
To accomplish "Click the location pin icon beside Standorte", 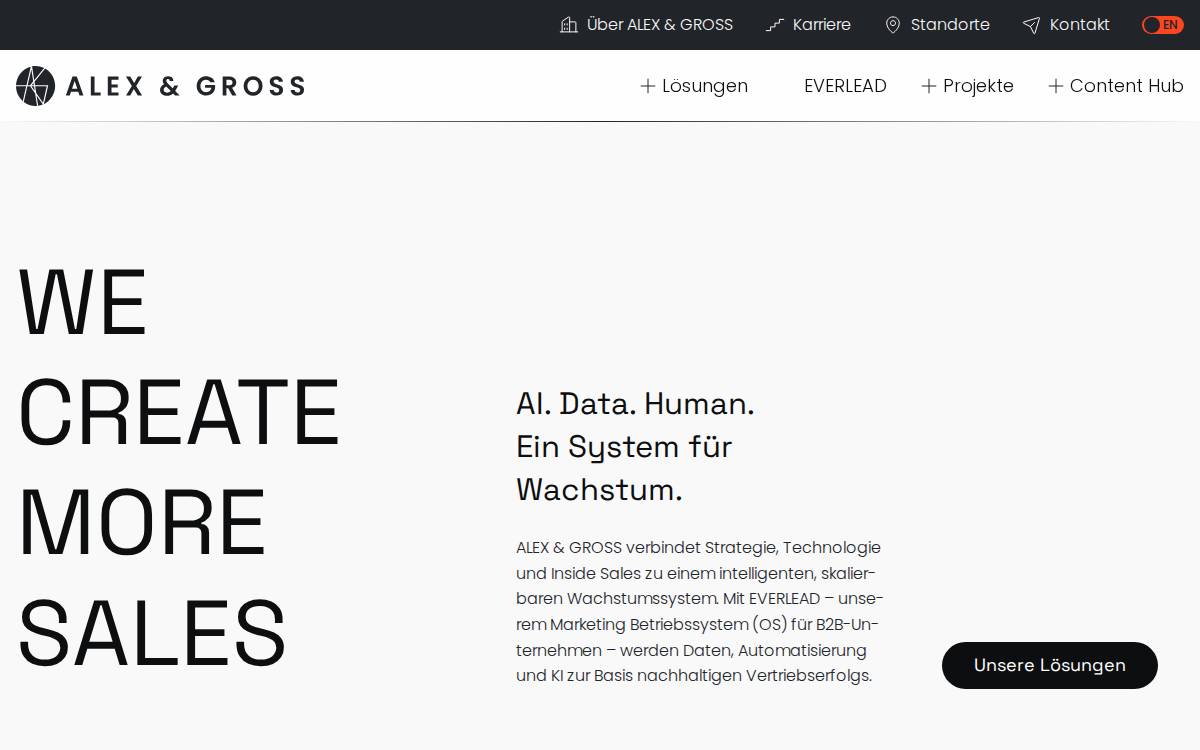I will (x=893, y=25).
